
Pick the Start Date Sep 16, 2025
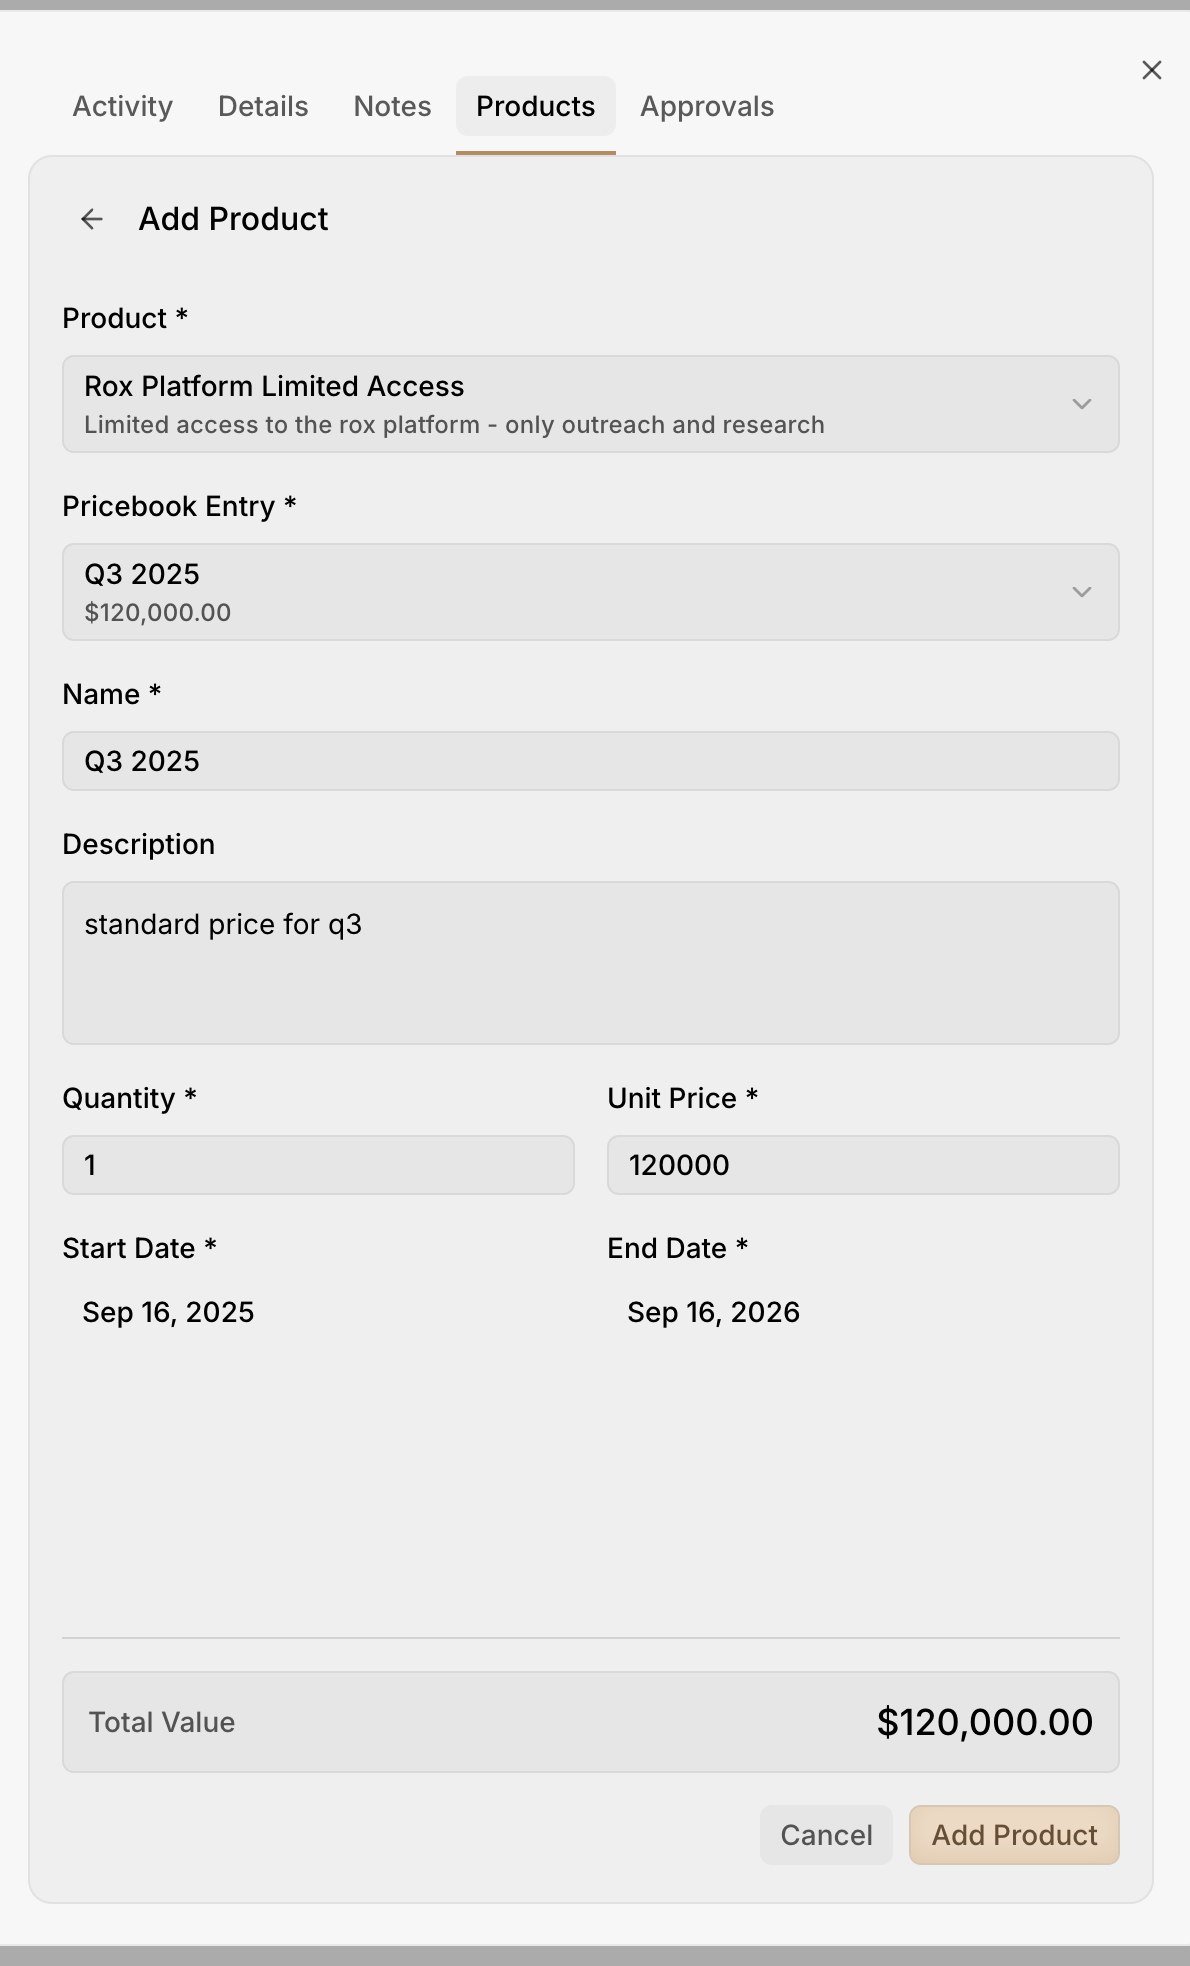click(x=169, y=1312)
